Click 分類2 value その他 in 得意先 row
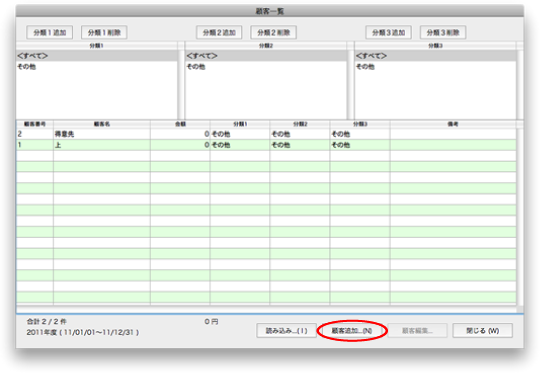The image size is (540, 373). tap(300, 134)
